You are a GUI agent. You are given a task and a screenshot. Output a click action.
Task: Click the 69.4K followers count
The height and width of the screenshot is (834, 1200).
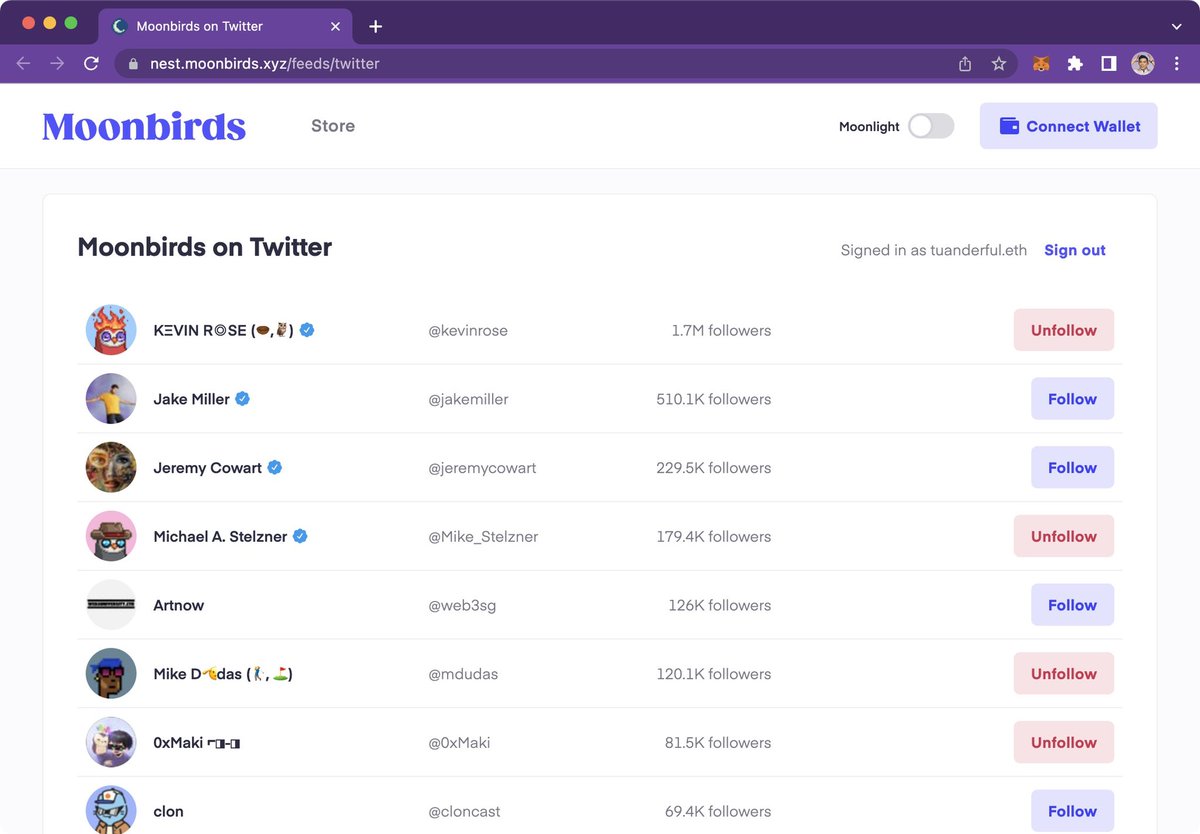point(718,811)
